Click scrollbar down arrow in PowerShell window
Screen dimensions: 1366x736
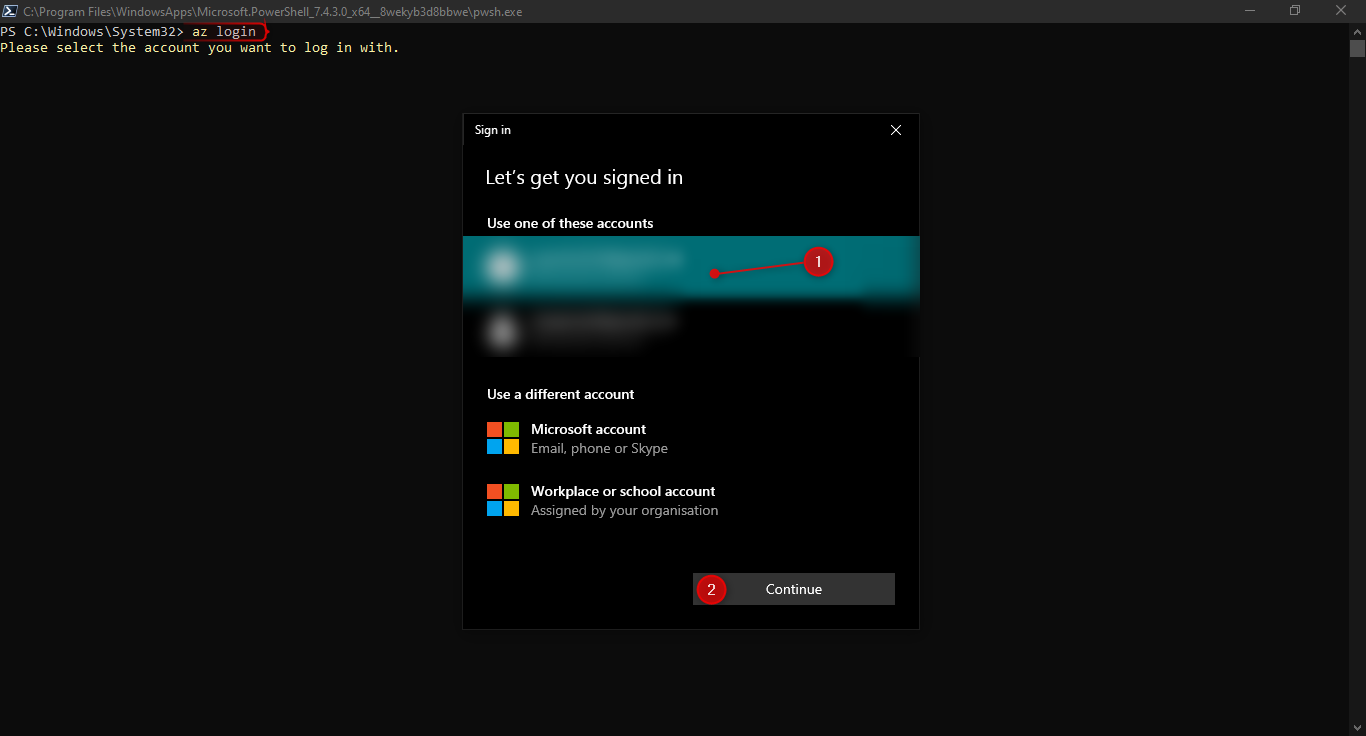click(1357, 728)
